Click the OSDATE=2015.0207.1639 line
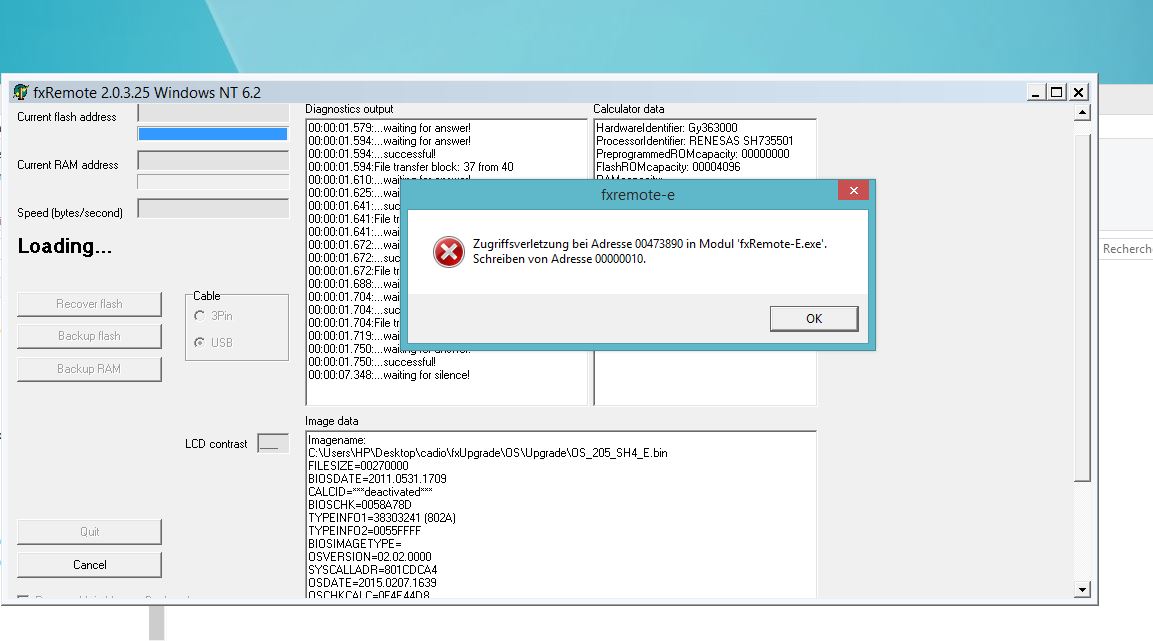Image resolution: width=1153 pixels, height=641 pixels. click(372, 583)
